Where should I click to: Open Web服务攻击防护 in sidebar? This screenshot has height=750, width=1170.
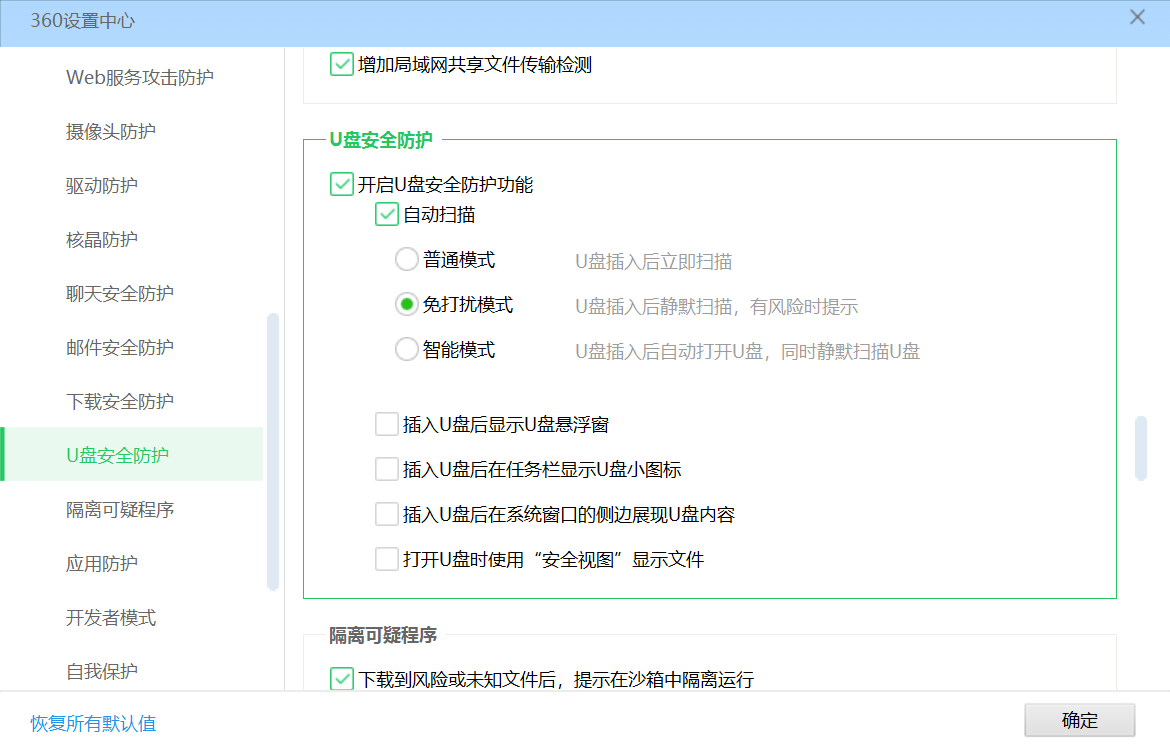[140, 78]
